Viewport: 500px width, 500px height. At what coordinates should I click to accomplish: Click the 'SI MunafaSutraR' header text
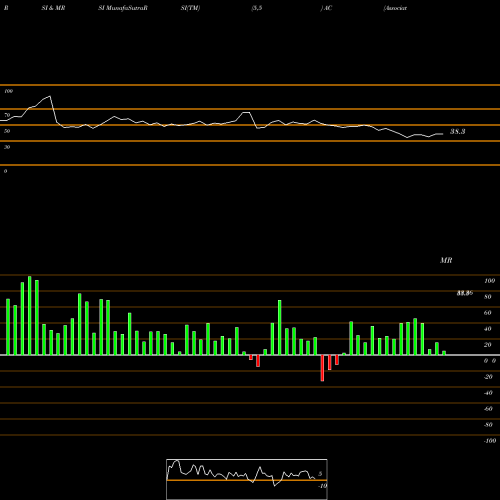(x=123, y=8)
